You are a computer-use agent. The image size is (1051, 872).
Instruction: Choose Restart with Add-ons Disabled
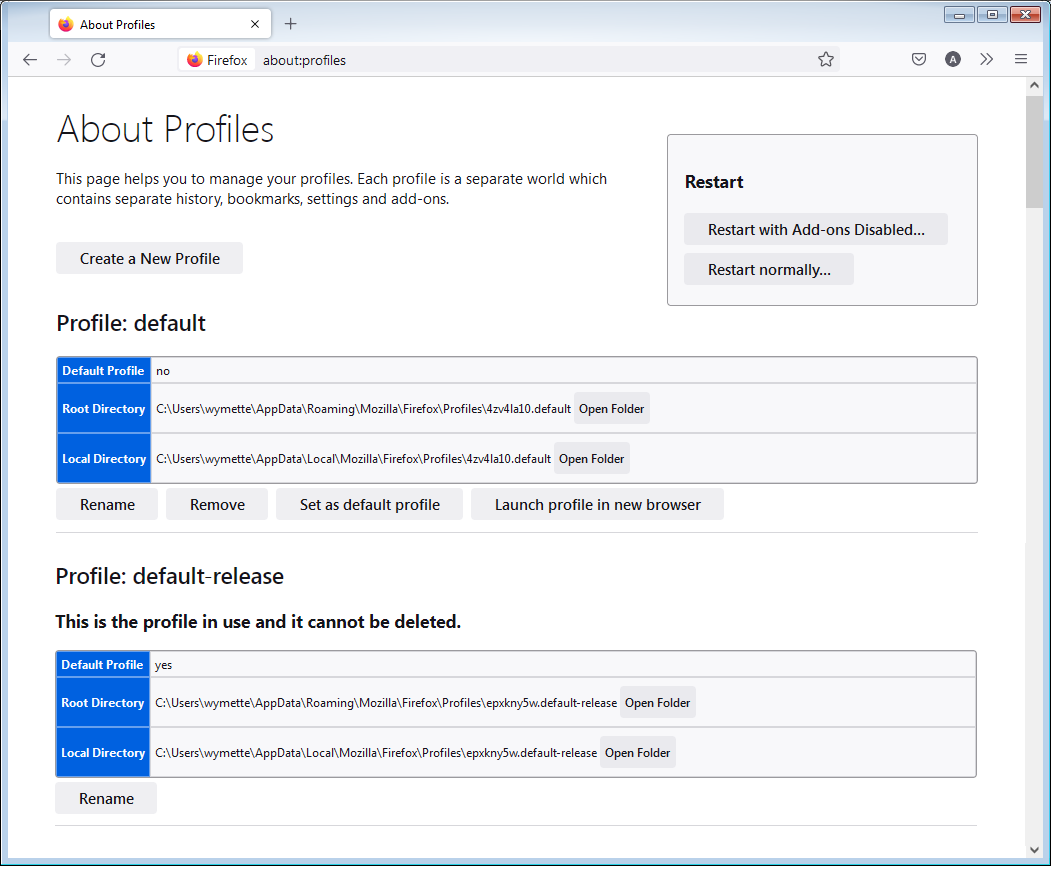816,230
